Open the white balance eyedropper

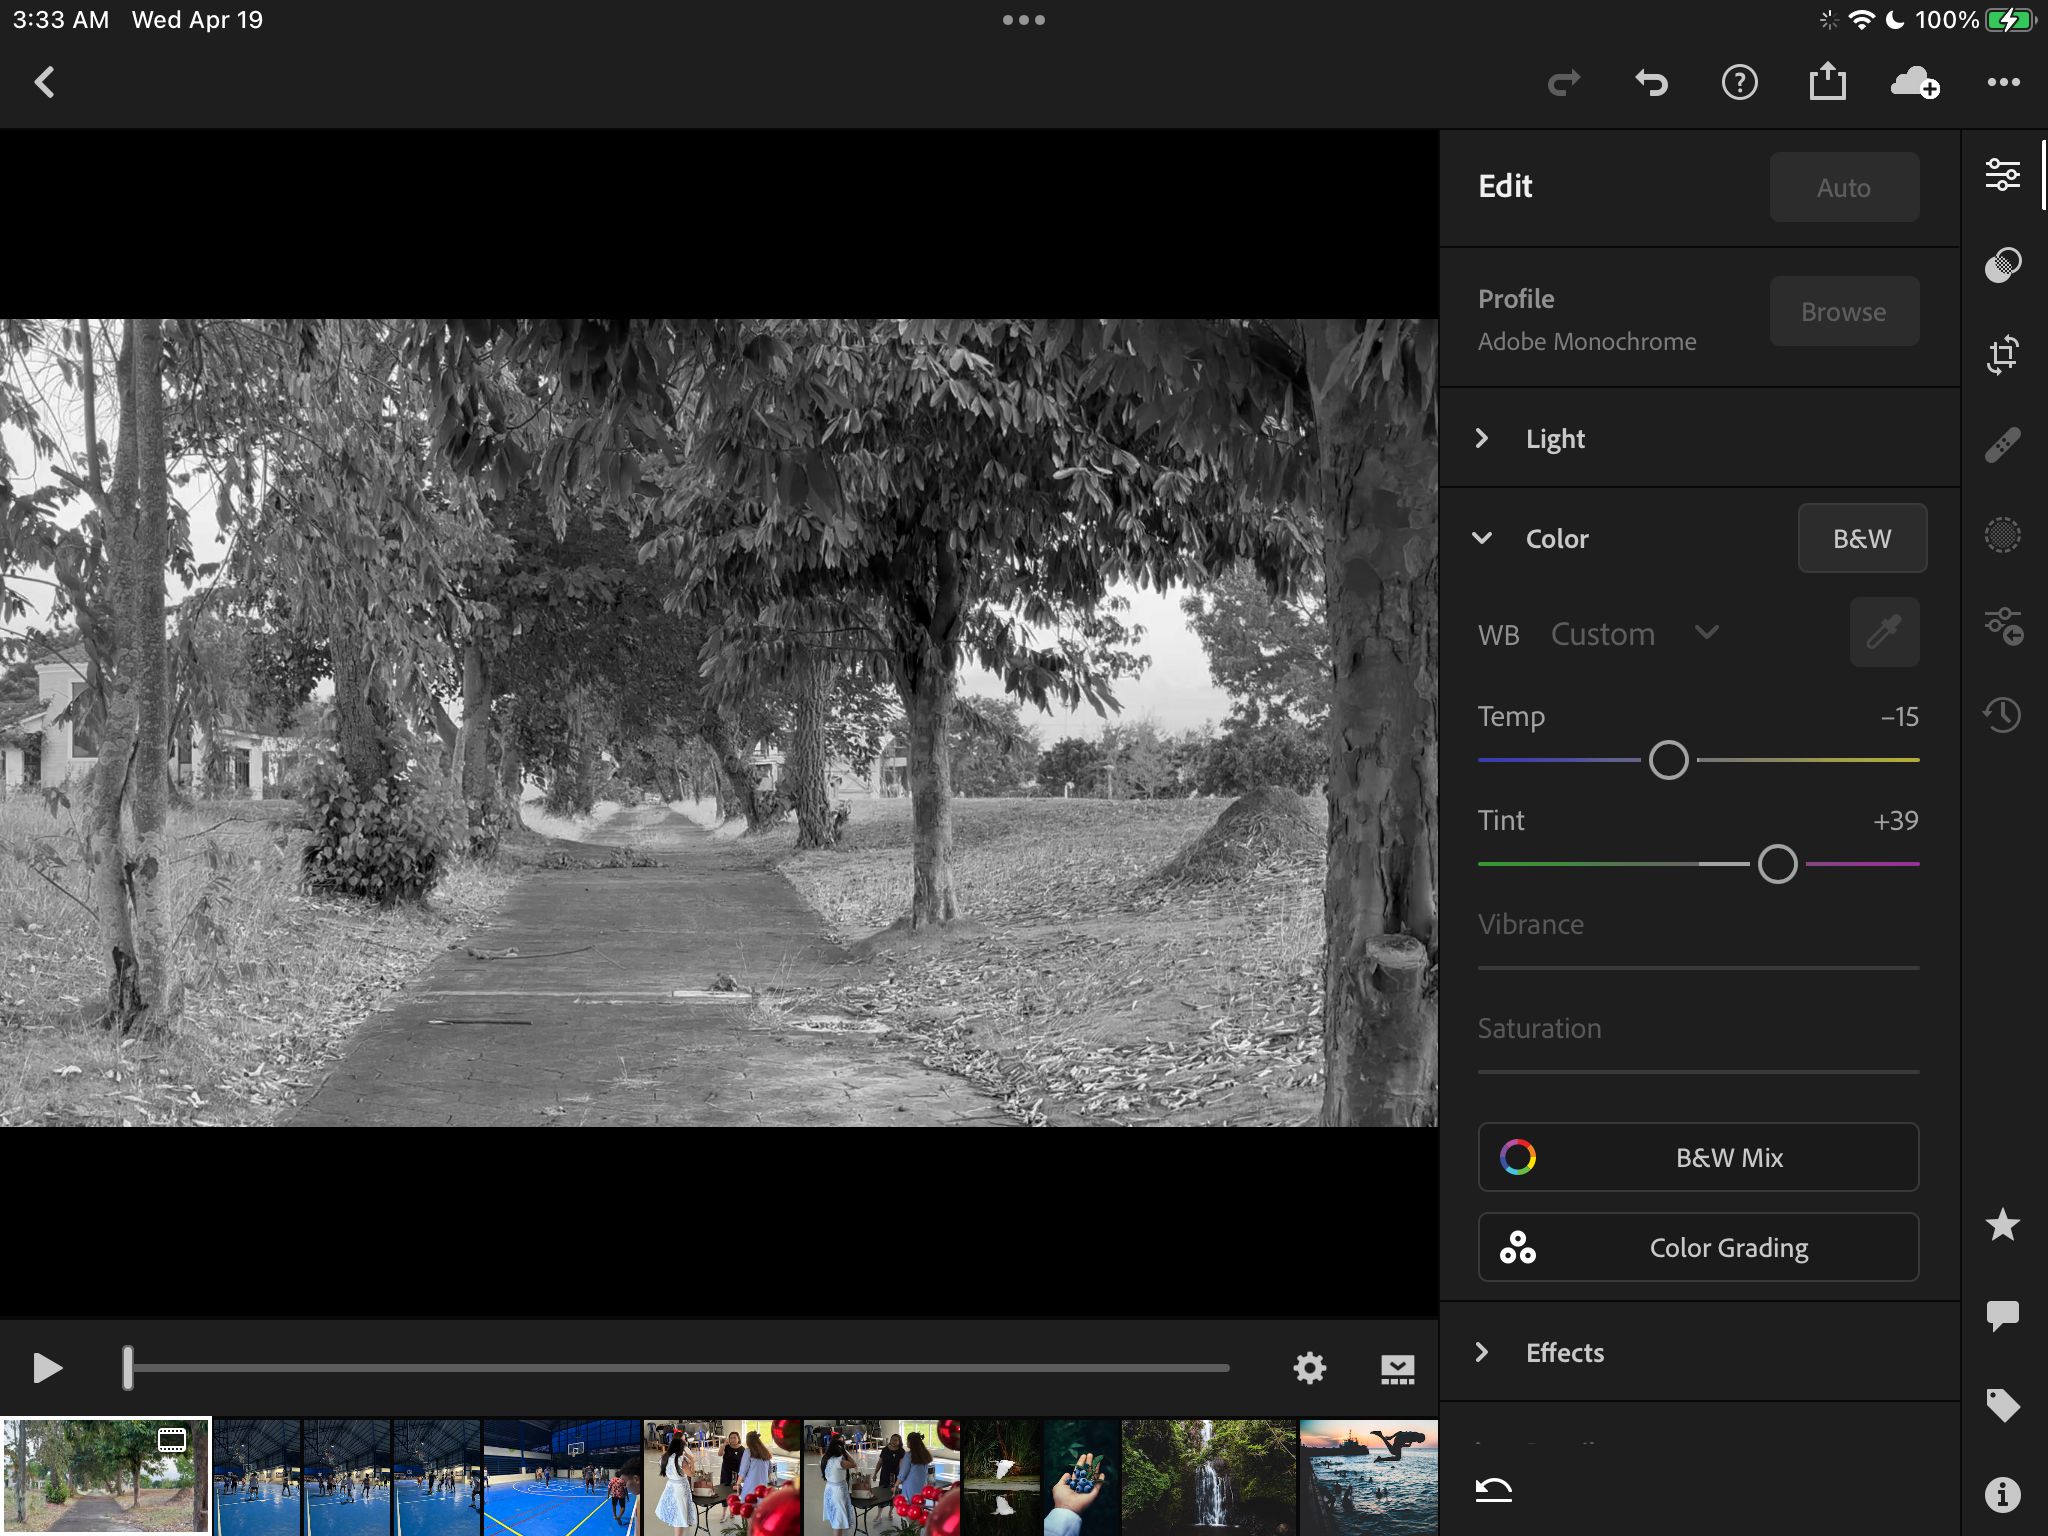[x=1883, y=632]
